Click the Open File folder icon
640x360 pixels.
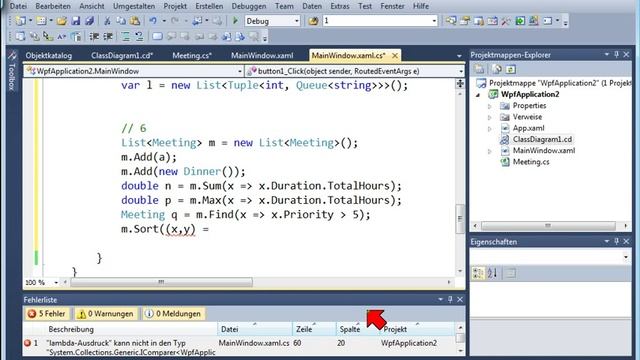click(62, 21)
